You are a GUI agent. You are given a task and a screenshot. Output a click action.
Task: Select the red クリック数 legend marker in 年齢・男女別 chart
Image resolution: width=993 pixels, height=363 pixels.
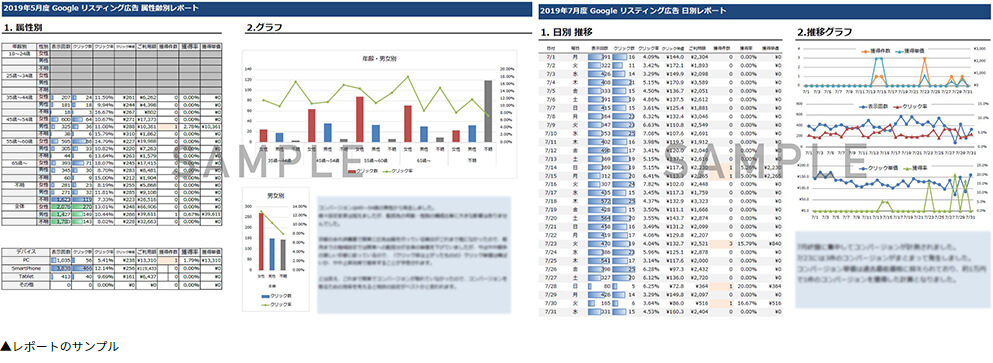[x=353, y=172]
